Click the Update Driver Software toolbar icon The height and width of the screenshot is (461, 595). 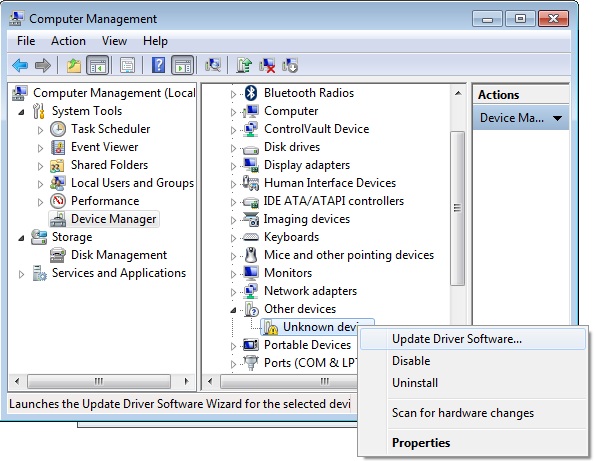[244, 65]
